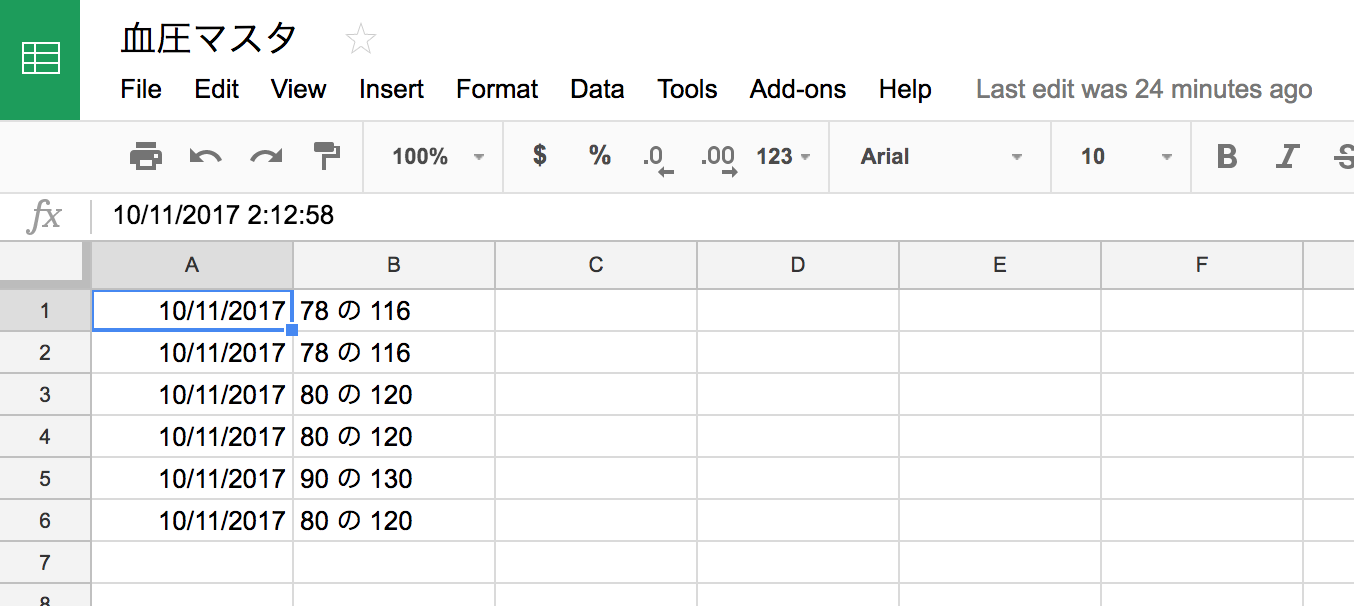
Task: Open the Add-ons menu
Action: 798,89
